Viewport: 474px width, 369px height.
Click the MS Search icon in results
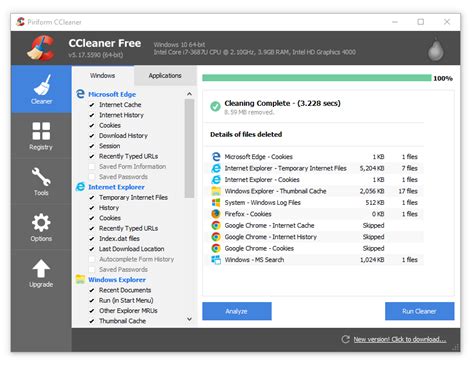point(216,260)
